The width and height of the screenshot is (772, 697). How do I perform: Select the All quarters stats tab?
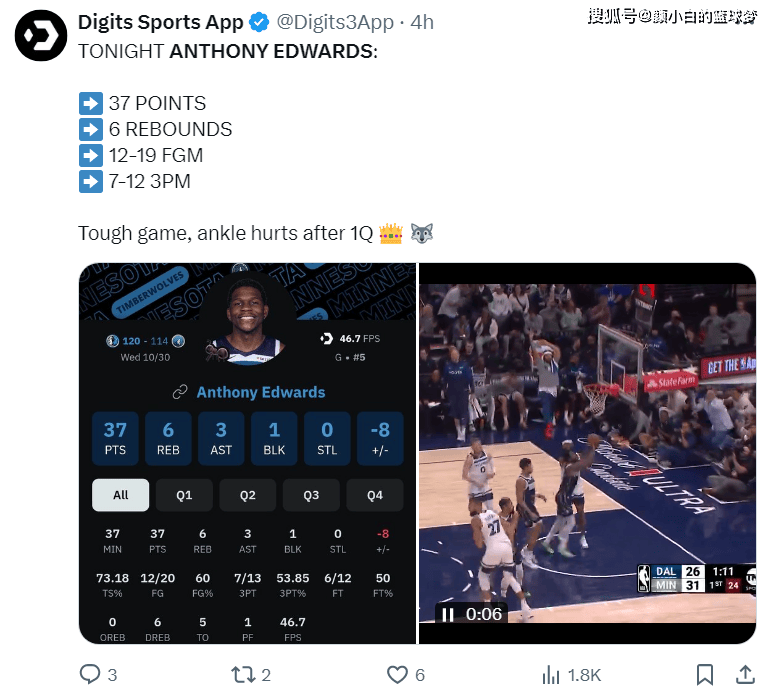click(121, 495)
